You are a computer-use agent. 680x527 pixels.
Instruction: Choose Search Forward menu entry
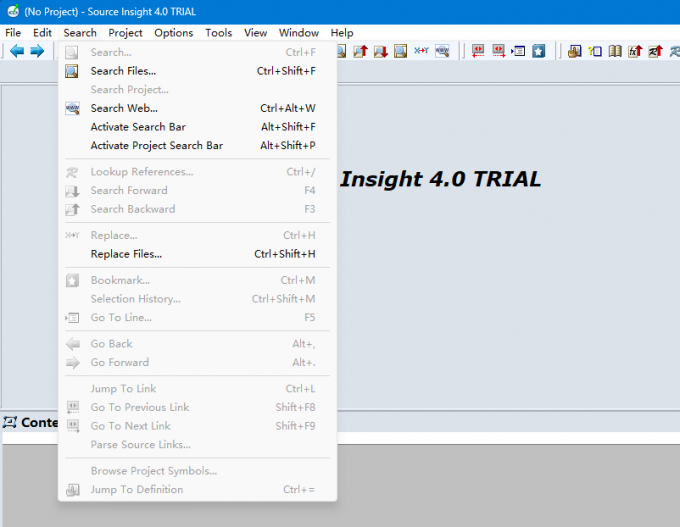197,191
